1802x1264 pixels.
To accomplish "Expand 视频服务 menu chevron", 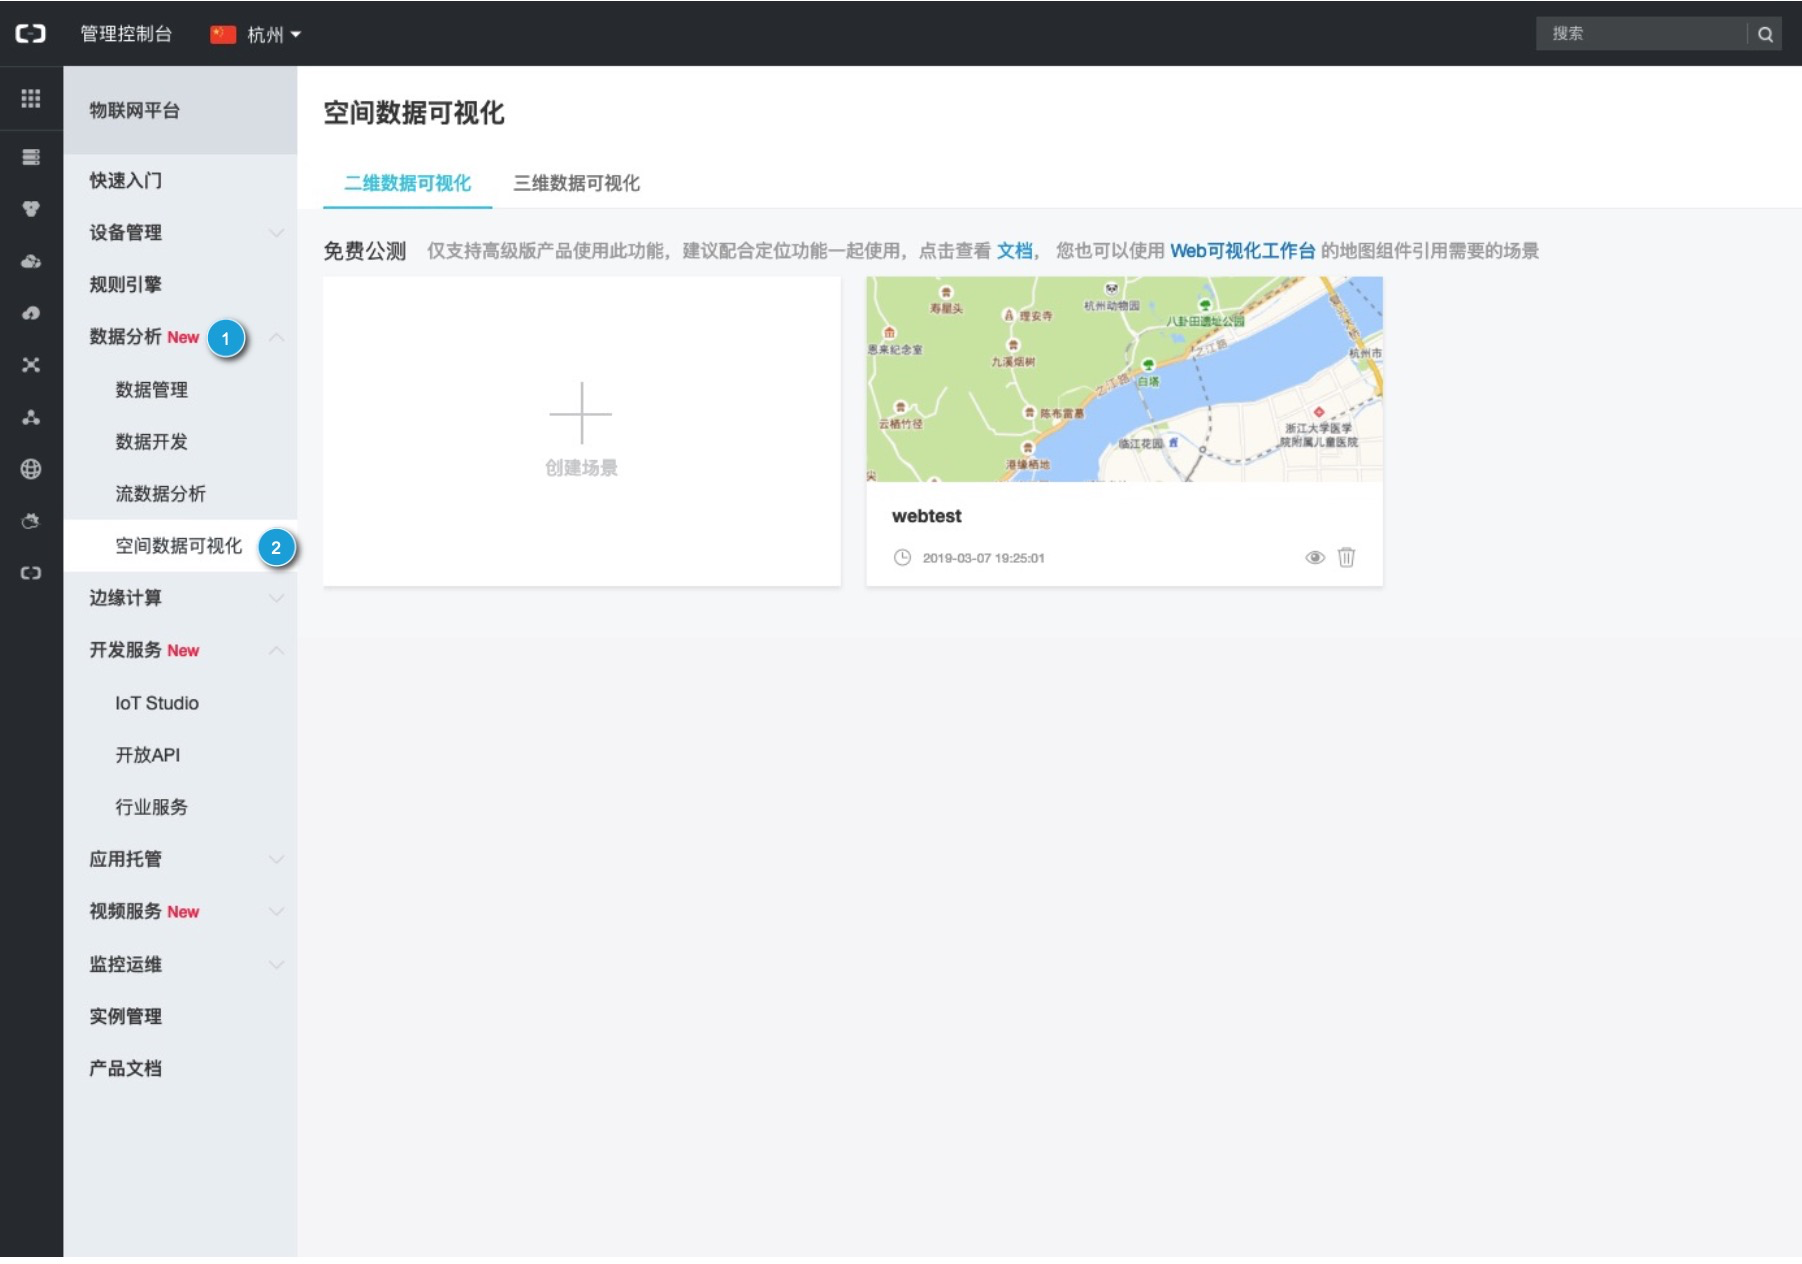I will point(277,911).
